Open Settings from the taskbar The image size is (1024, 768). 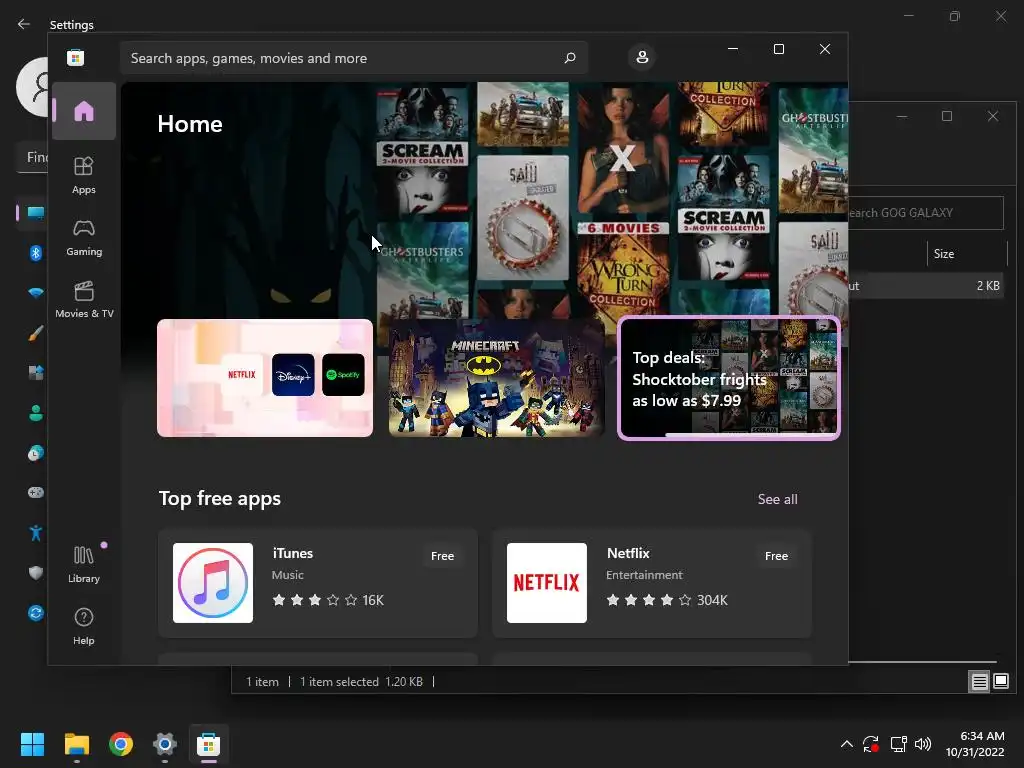[165, 744]
